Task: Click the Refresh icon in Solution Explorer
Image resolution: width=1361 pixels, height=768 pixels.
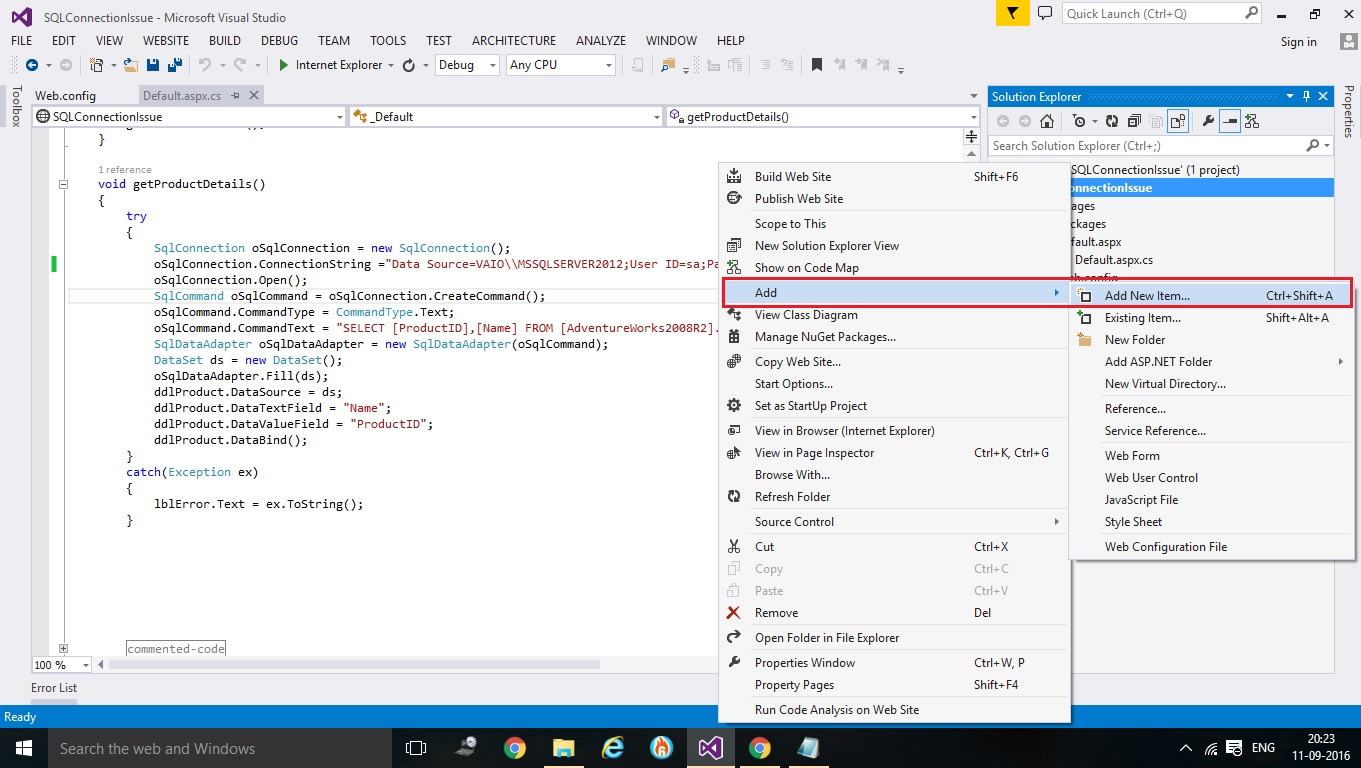Action: coord(1111,121)
